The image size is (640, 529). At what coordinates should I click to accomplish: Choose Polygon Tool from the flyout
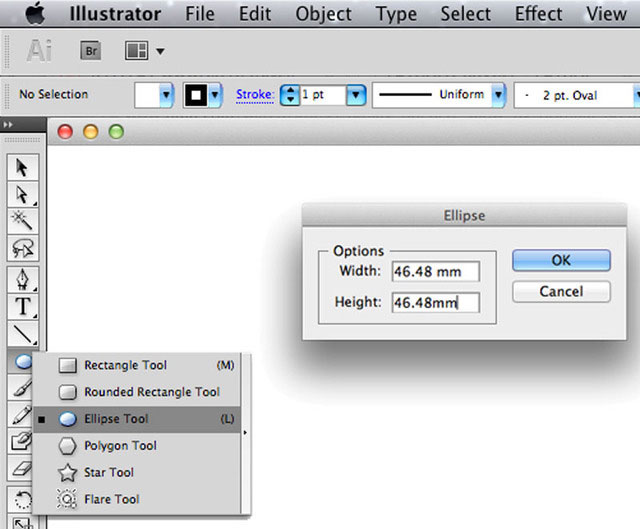[x=136, y=446]
